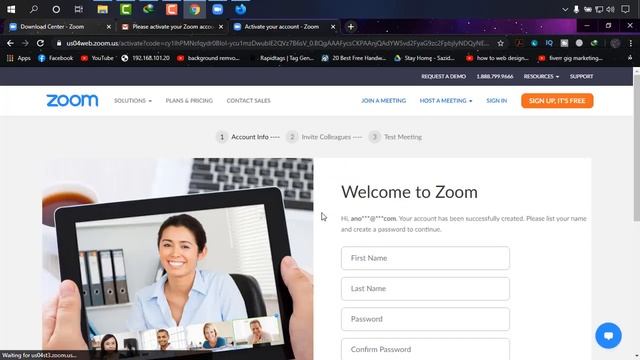
Task: Expand HOST A MEETING dropdown
Action: pos(446,100)
